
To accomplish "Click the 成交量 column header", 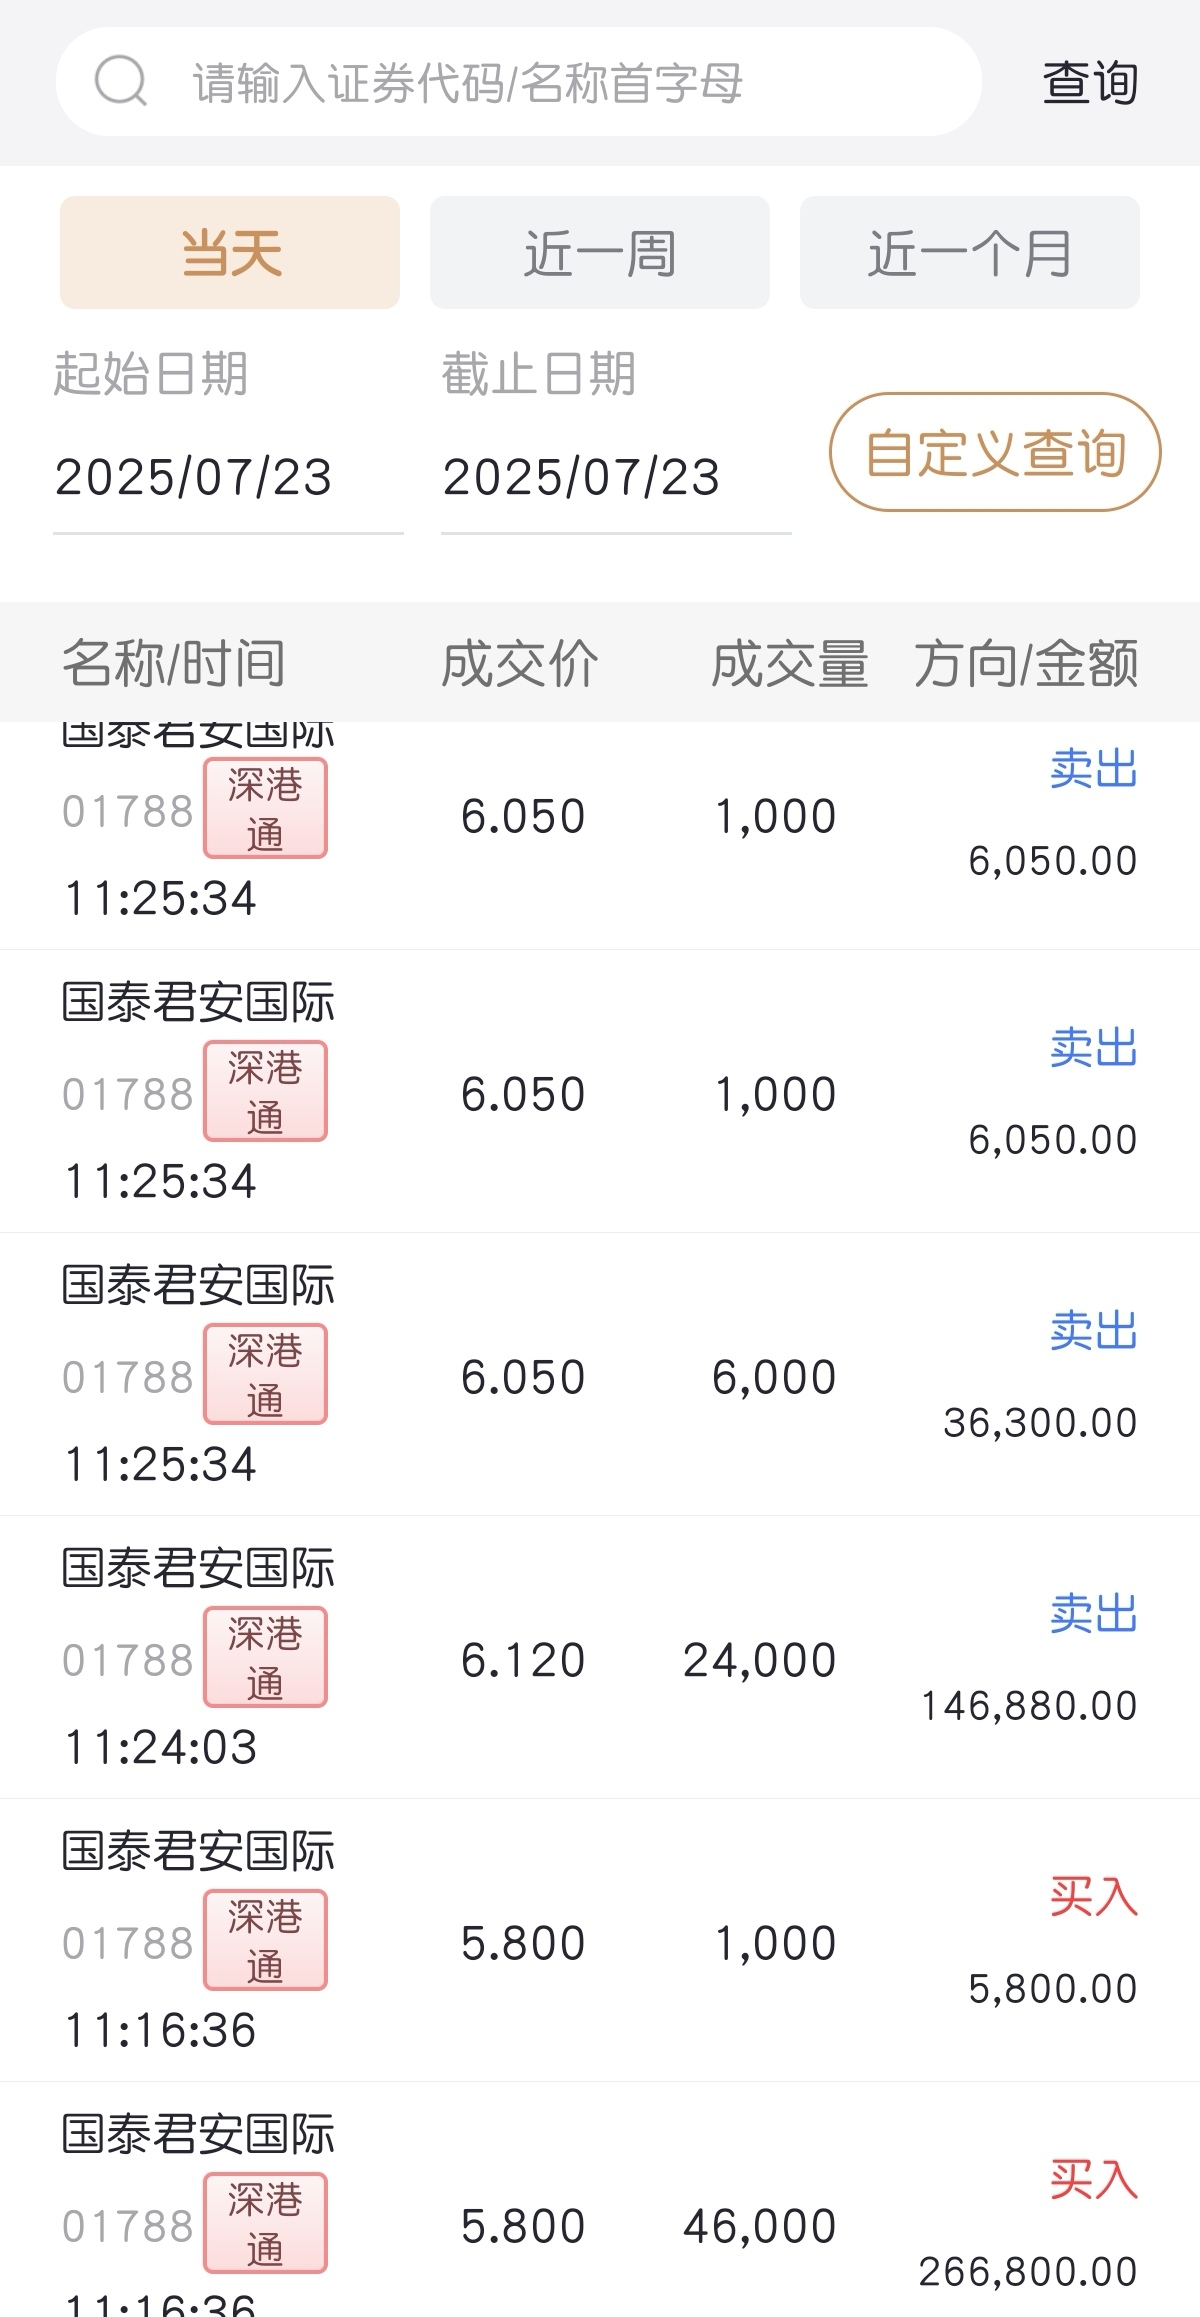I will coord(790,663).
